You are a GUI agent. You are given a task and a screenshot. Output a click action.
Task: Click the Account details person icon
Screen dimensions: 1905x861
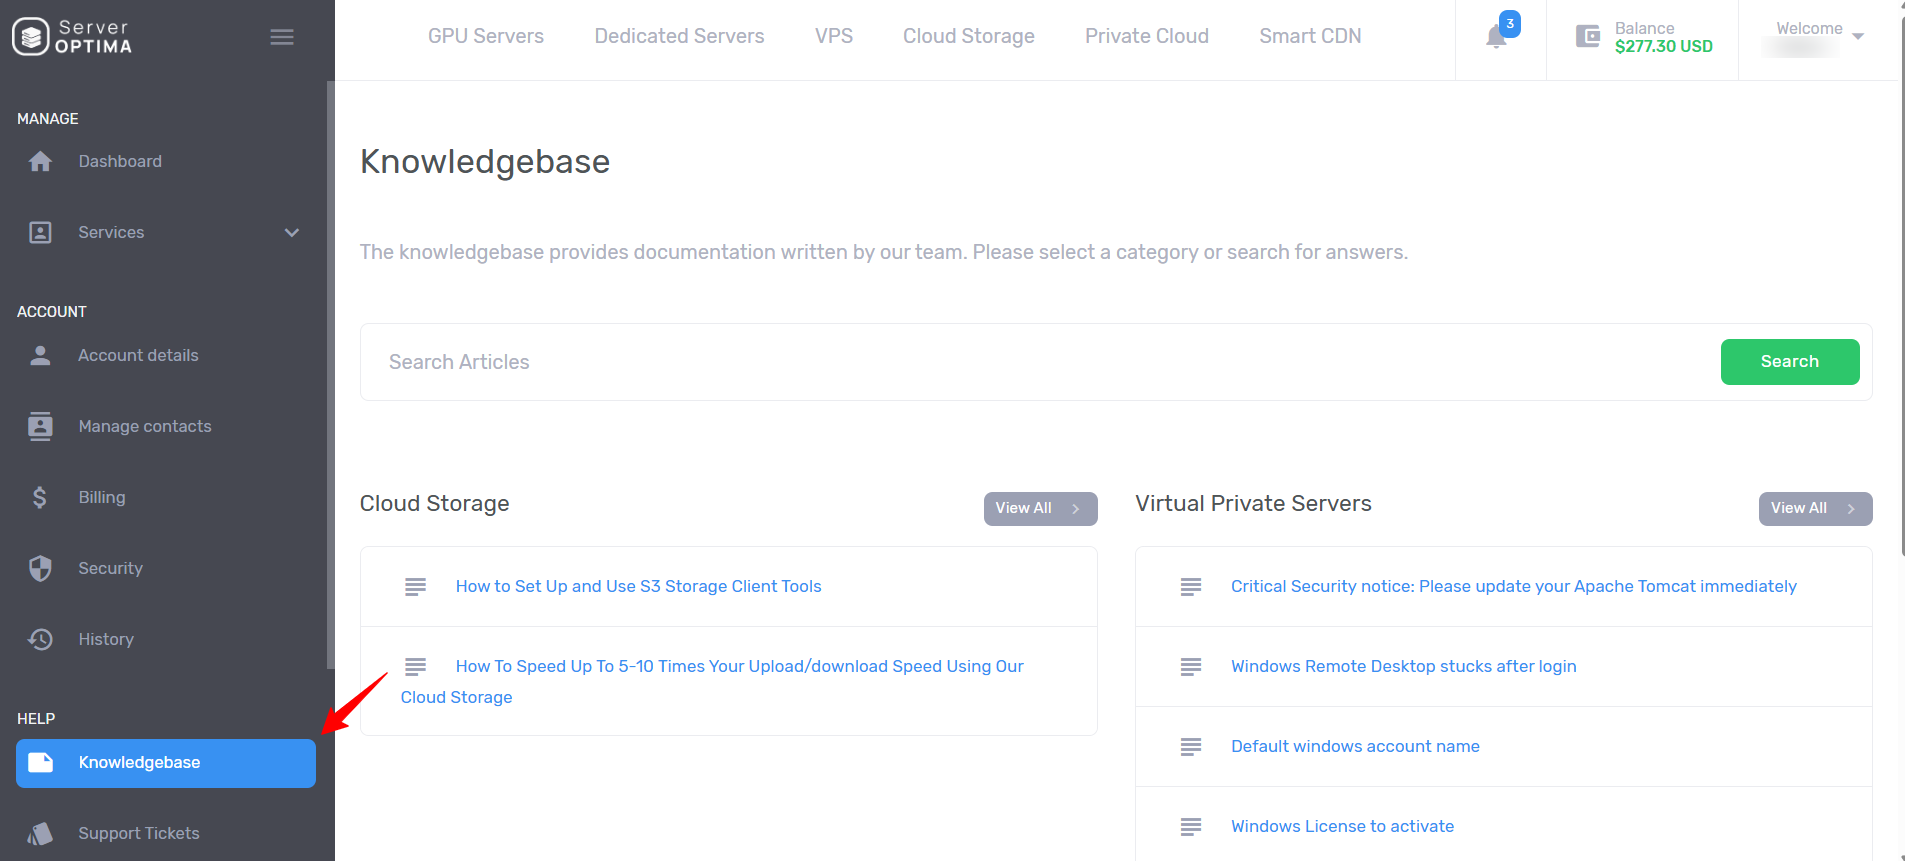40,355
